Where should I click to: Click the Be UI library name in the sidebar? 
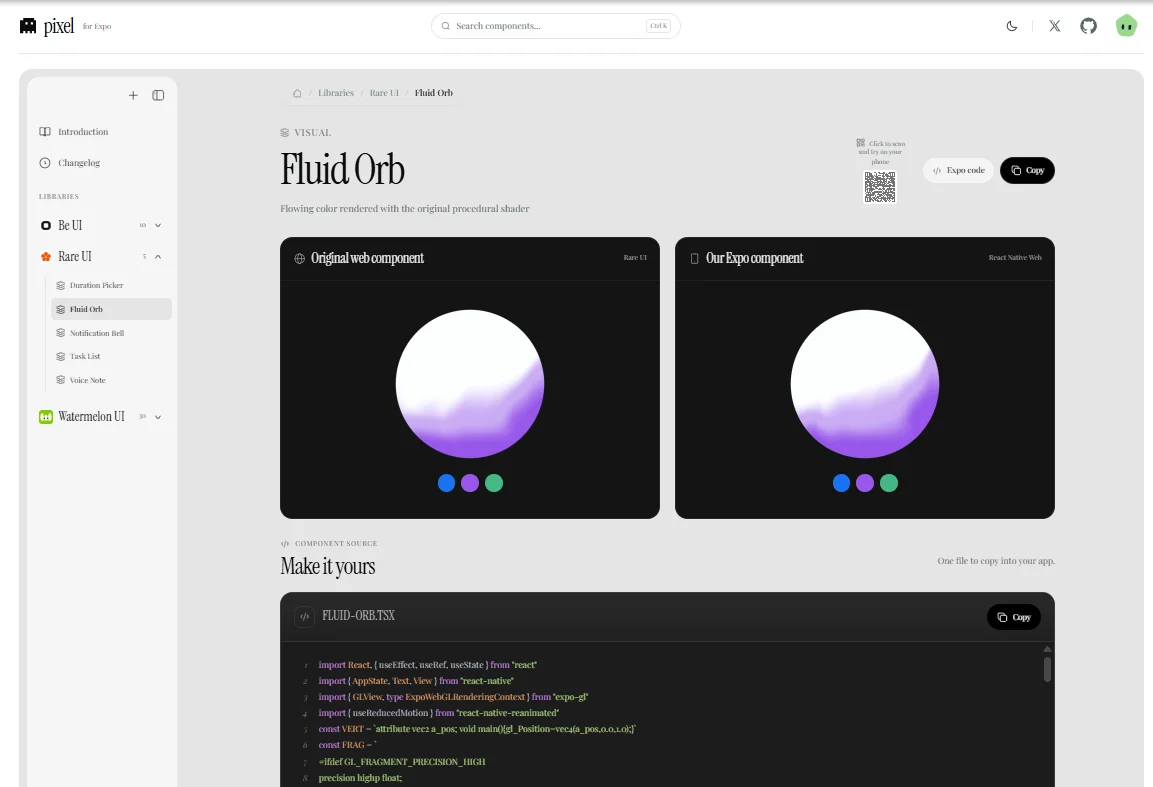tap(70, 226)
